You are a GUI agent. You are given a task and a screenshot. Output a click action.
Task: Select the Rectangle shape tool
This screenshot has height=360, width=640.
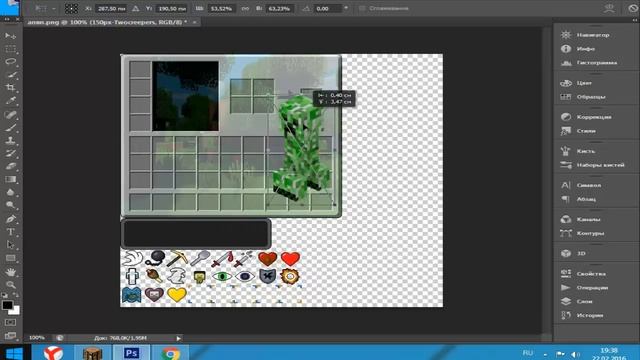click(x=10, y=258)
